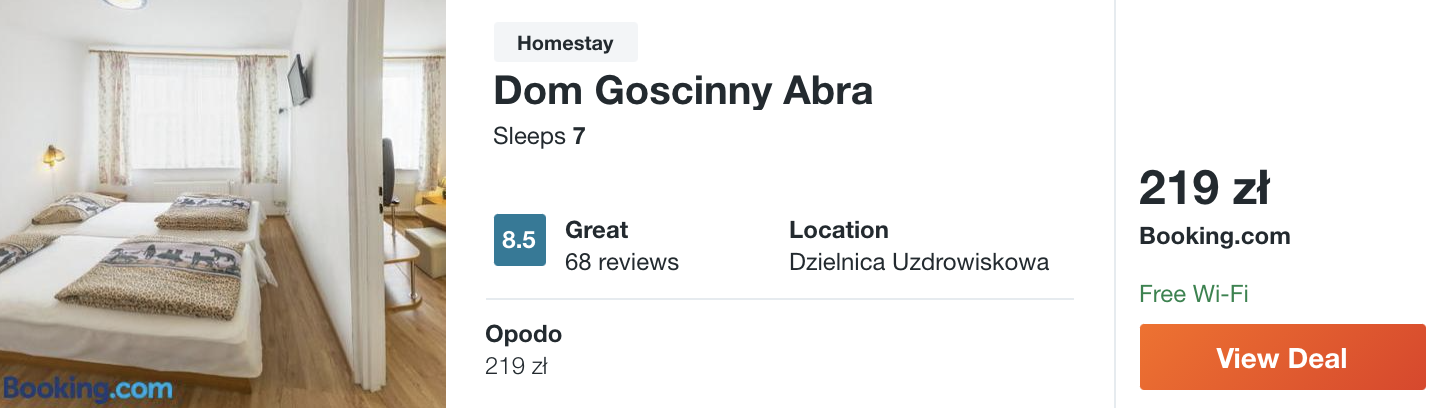Select the Homestay property type badge

click(565, 43)
